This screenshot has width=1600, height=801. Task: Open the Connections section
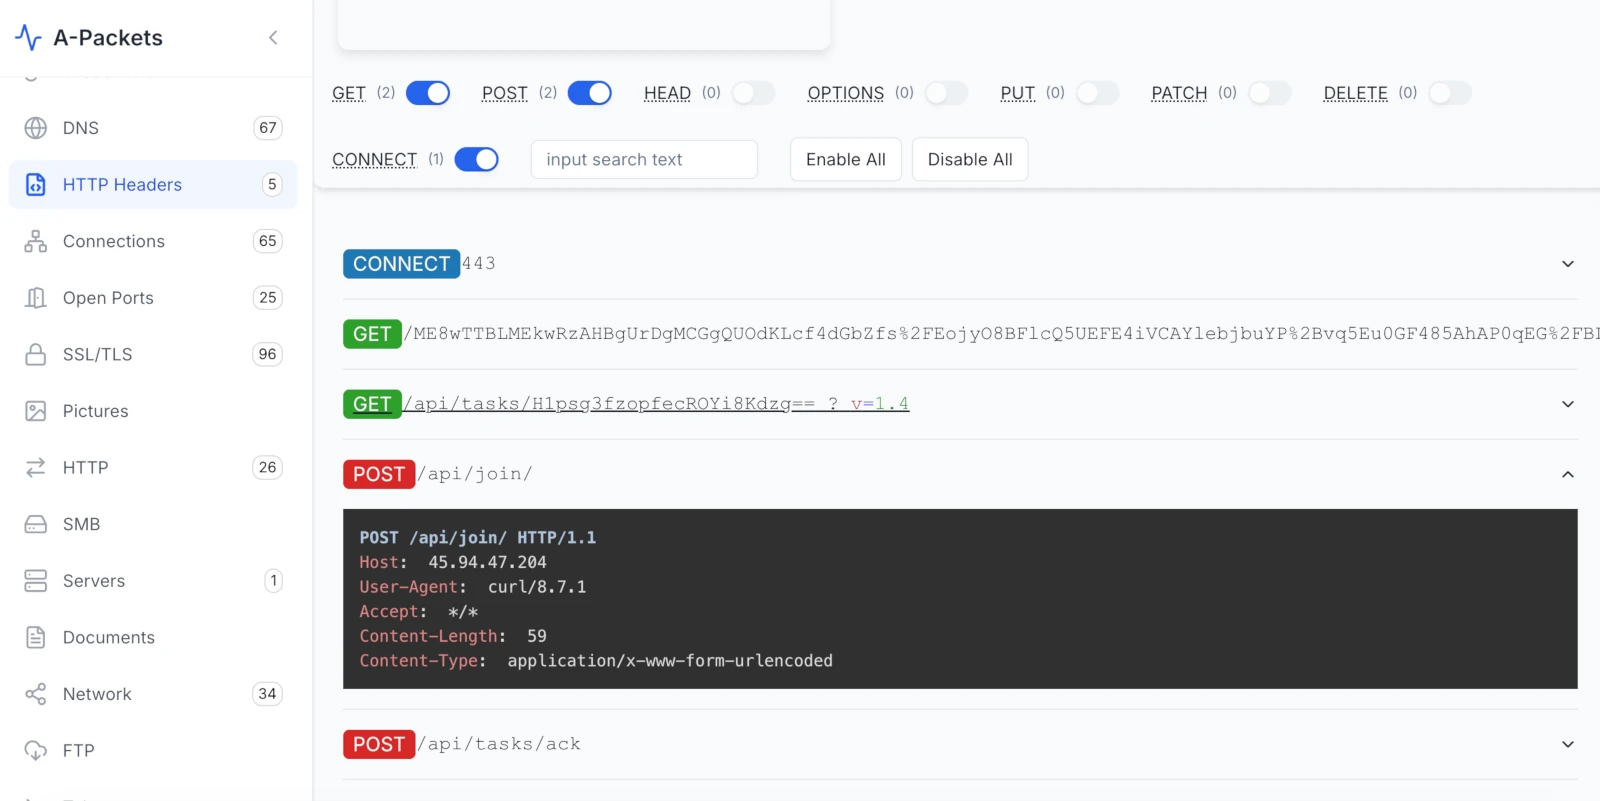[153, 241]
